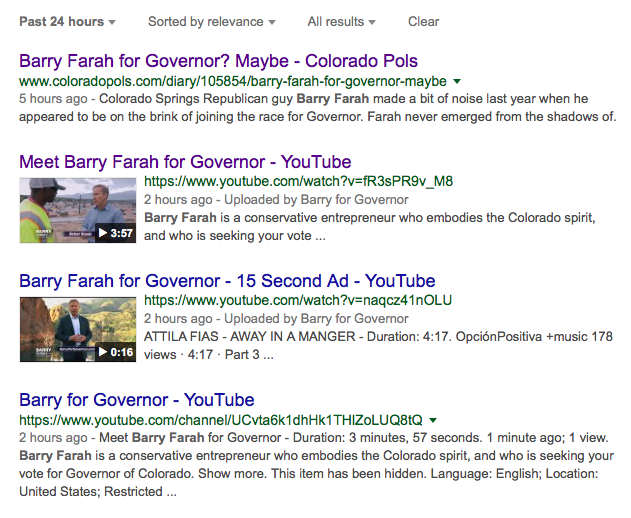The width and height of the screenshot is (631, 518).
Task: Click Clear to reset search filters
Action: (423, 22)
